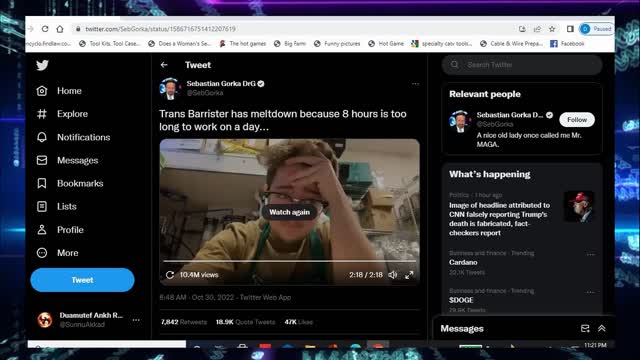The image size is (640, 360).
Task: Open Sebastian Gorka's avatar in Relevant people
Action: [x=460, y=122]
